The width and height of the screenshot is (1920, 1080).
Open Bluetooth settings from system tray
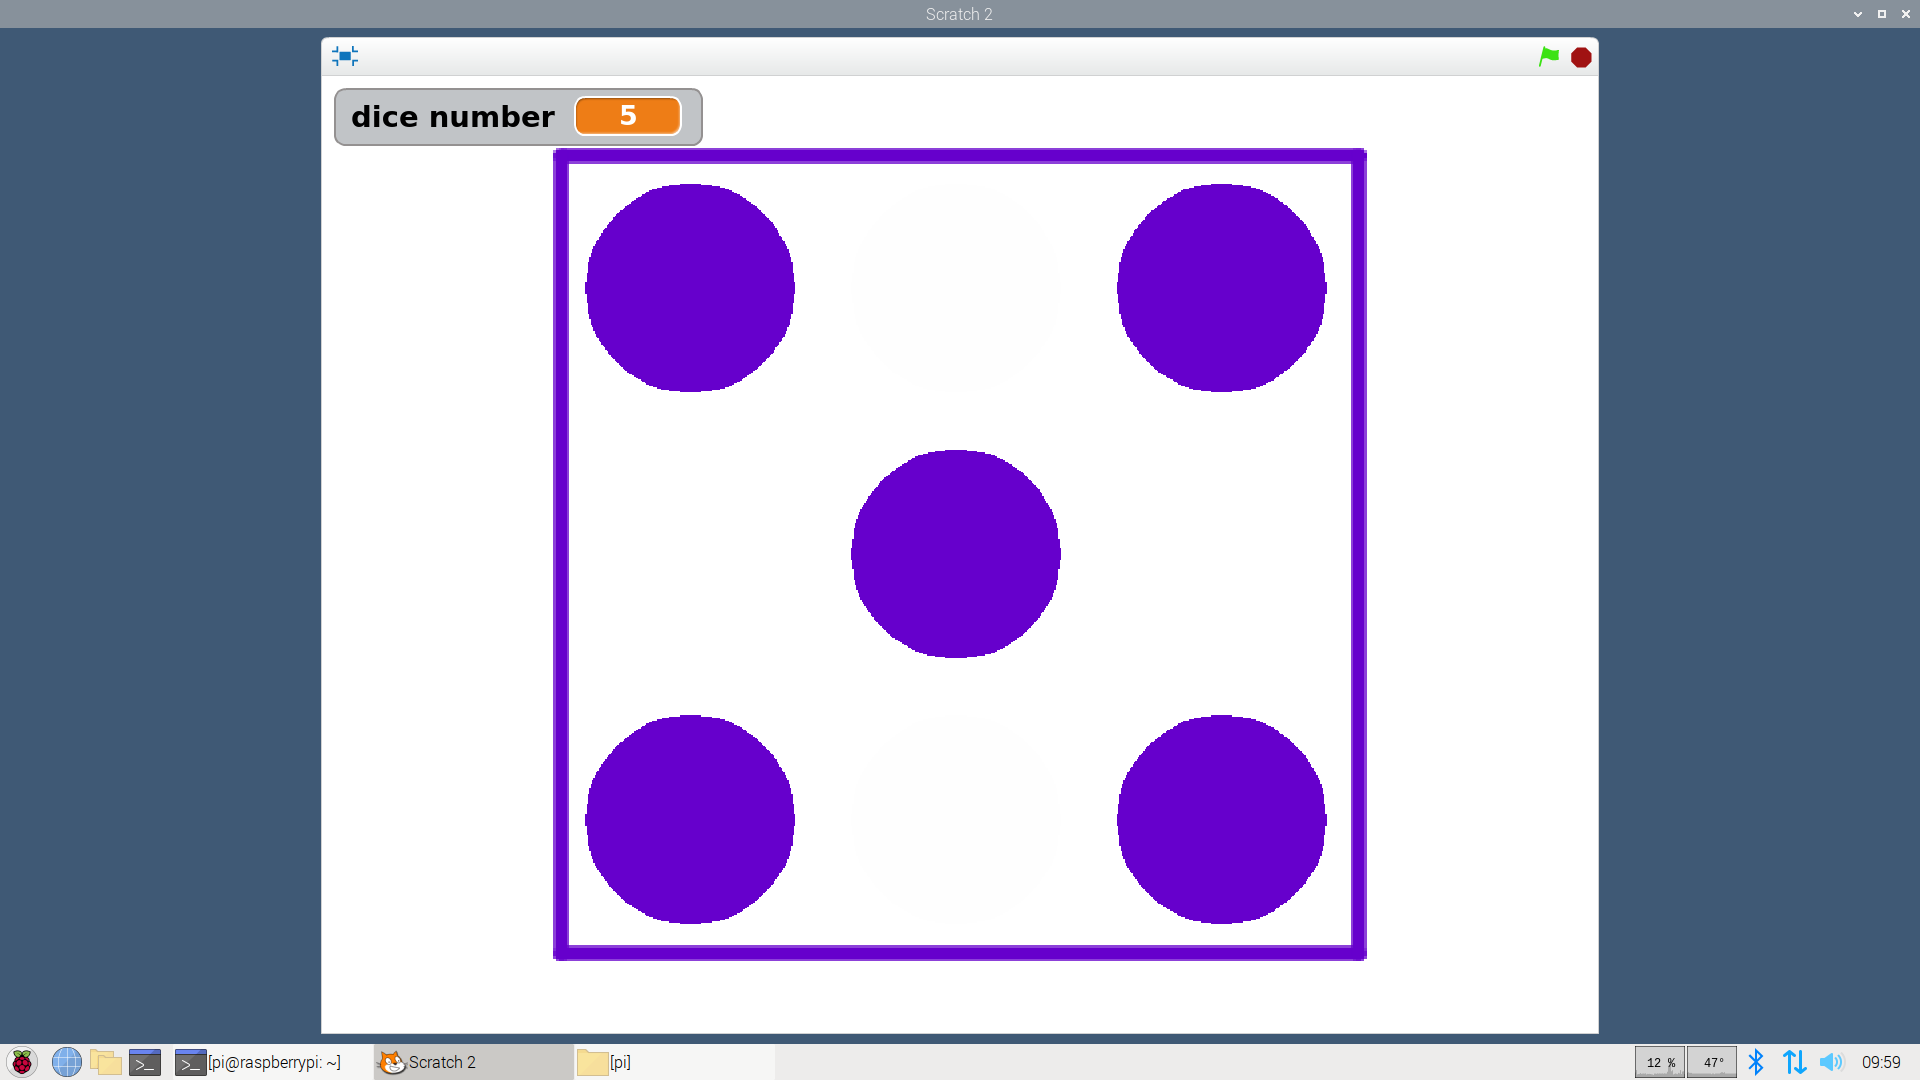point(1758,1062)
